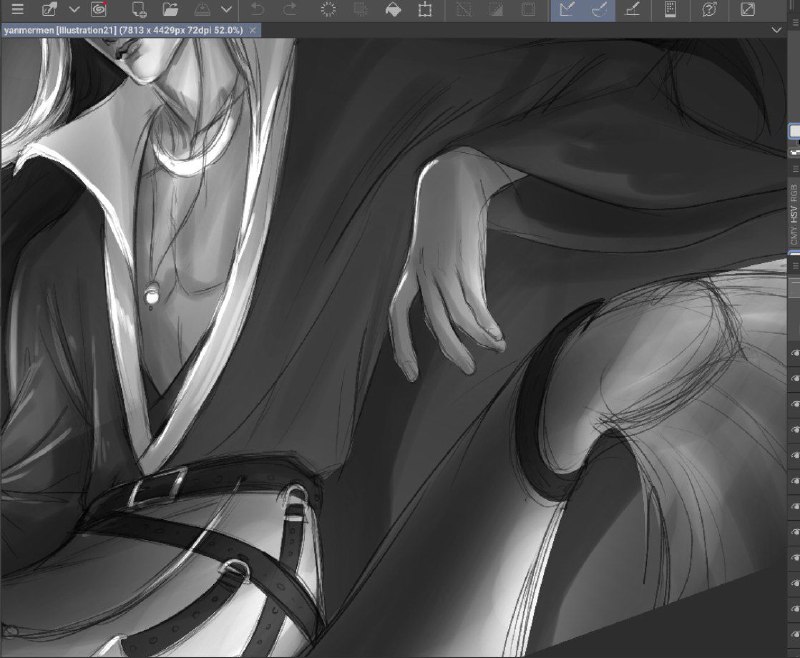Open the main hamburger menu
This screenshot has width=800, height=658.
click(17, 9)
